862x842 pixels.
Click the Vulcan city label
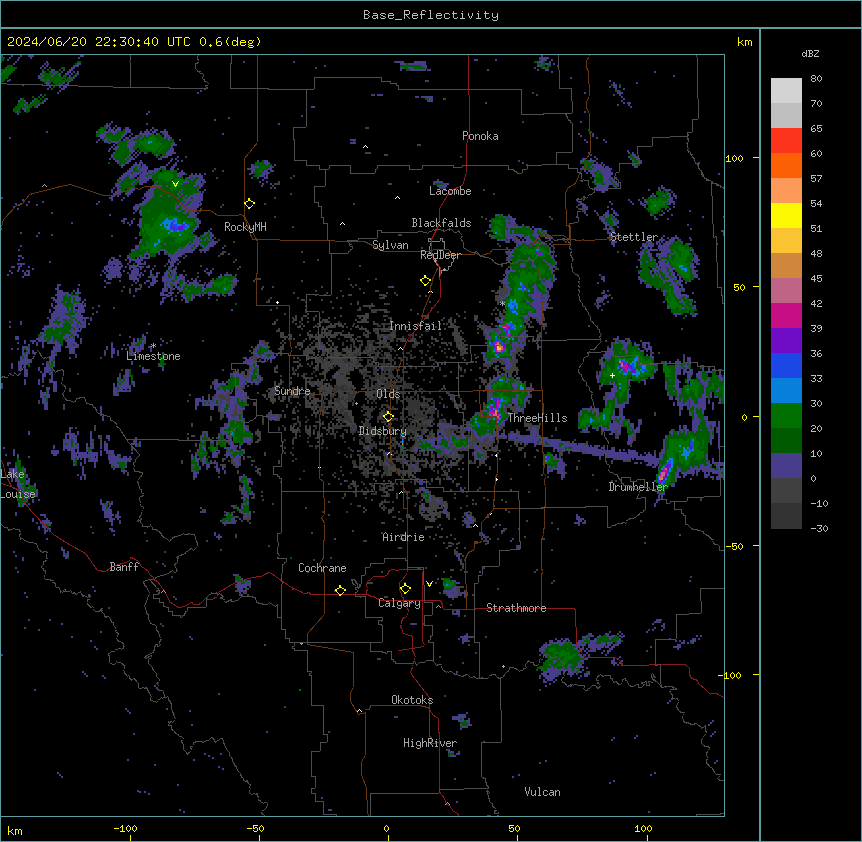(x=543, y=792)
